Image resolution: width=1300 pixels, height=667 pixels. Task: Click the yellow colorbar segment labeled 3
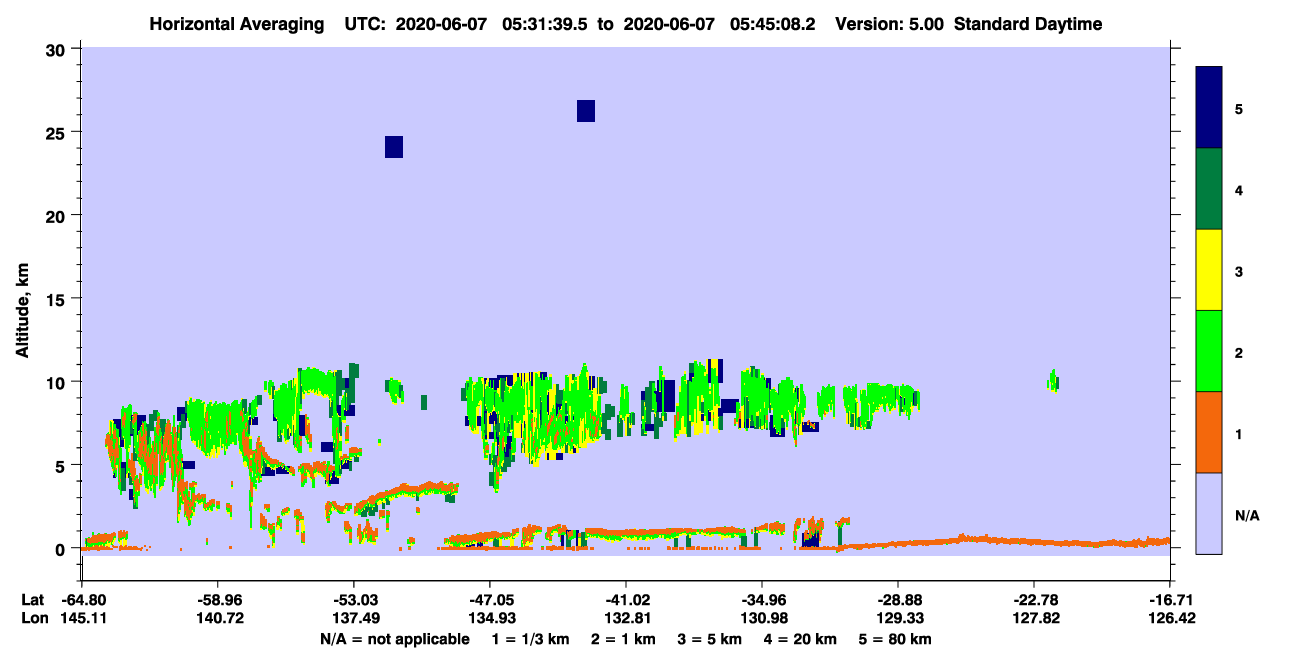(1209, 270)
